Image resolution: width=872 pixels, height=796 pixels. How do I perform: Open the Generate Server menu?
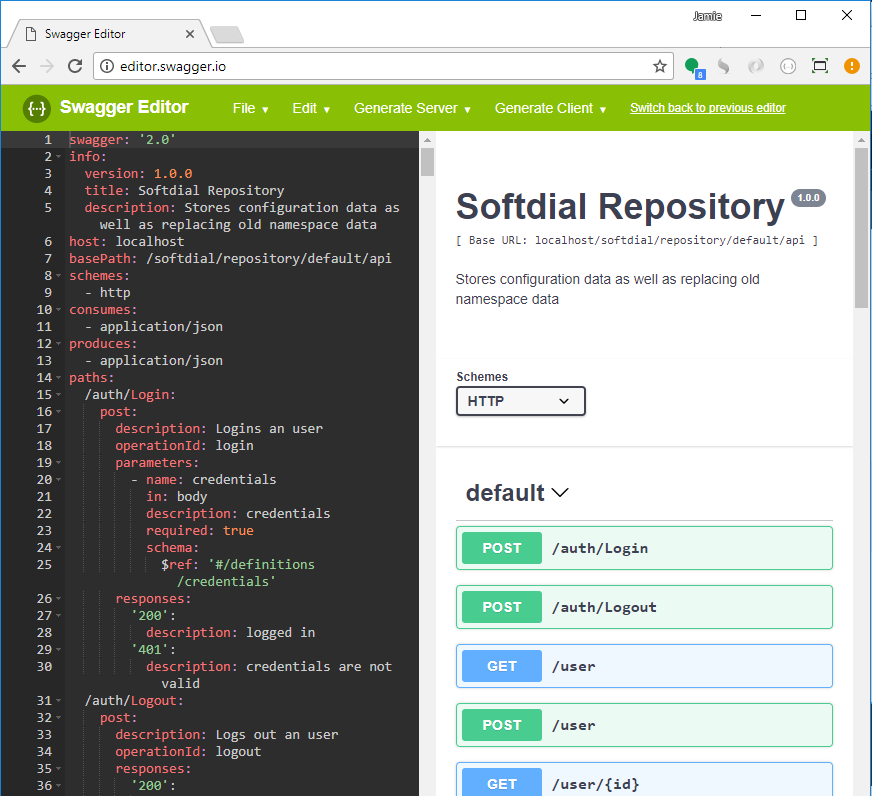412,108
